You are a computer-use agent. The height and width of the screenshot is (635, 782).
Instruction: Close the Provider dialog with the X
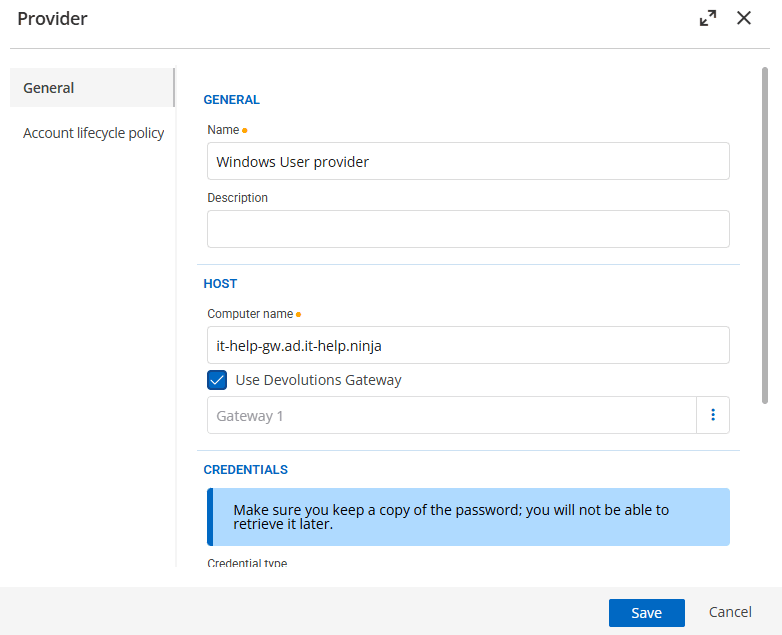pyautogui.click(x=744, y=18)
